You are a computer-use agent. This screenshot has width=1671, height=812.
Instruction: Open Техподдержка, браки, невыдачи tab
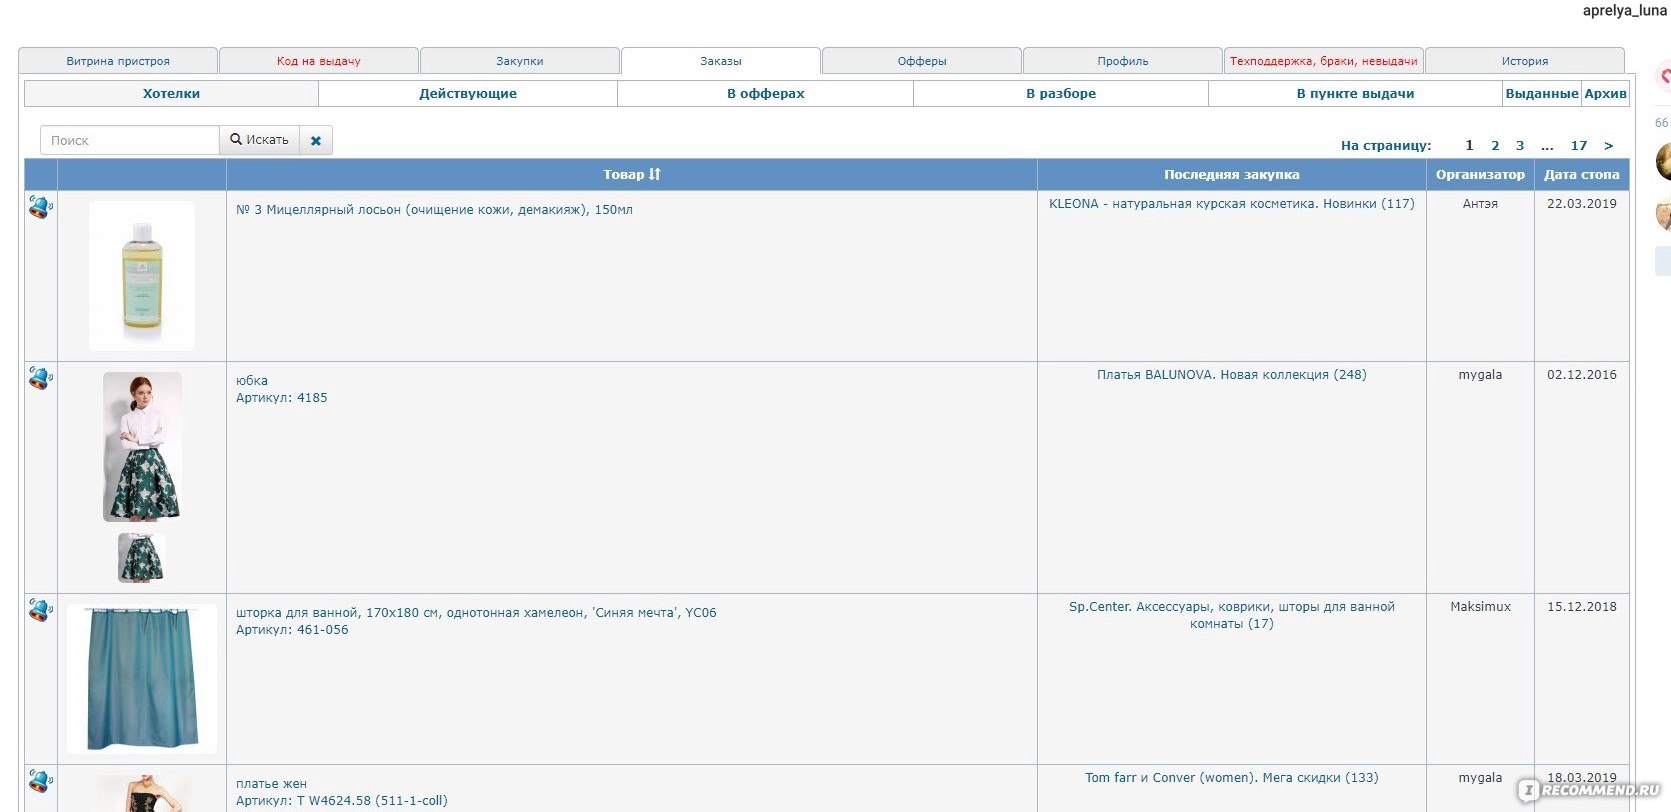coord(1324,61)
